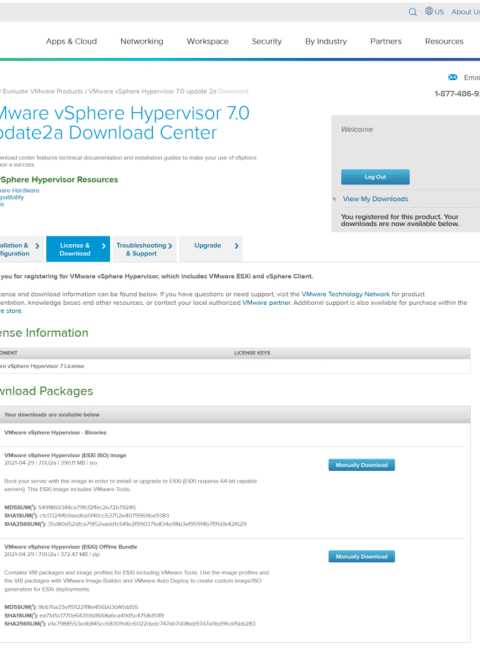Click the ISO image SHA256SUM value
This screenshot has width=480, height=650.
point(147,524)
